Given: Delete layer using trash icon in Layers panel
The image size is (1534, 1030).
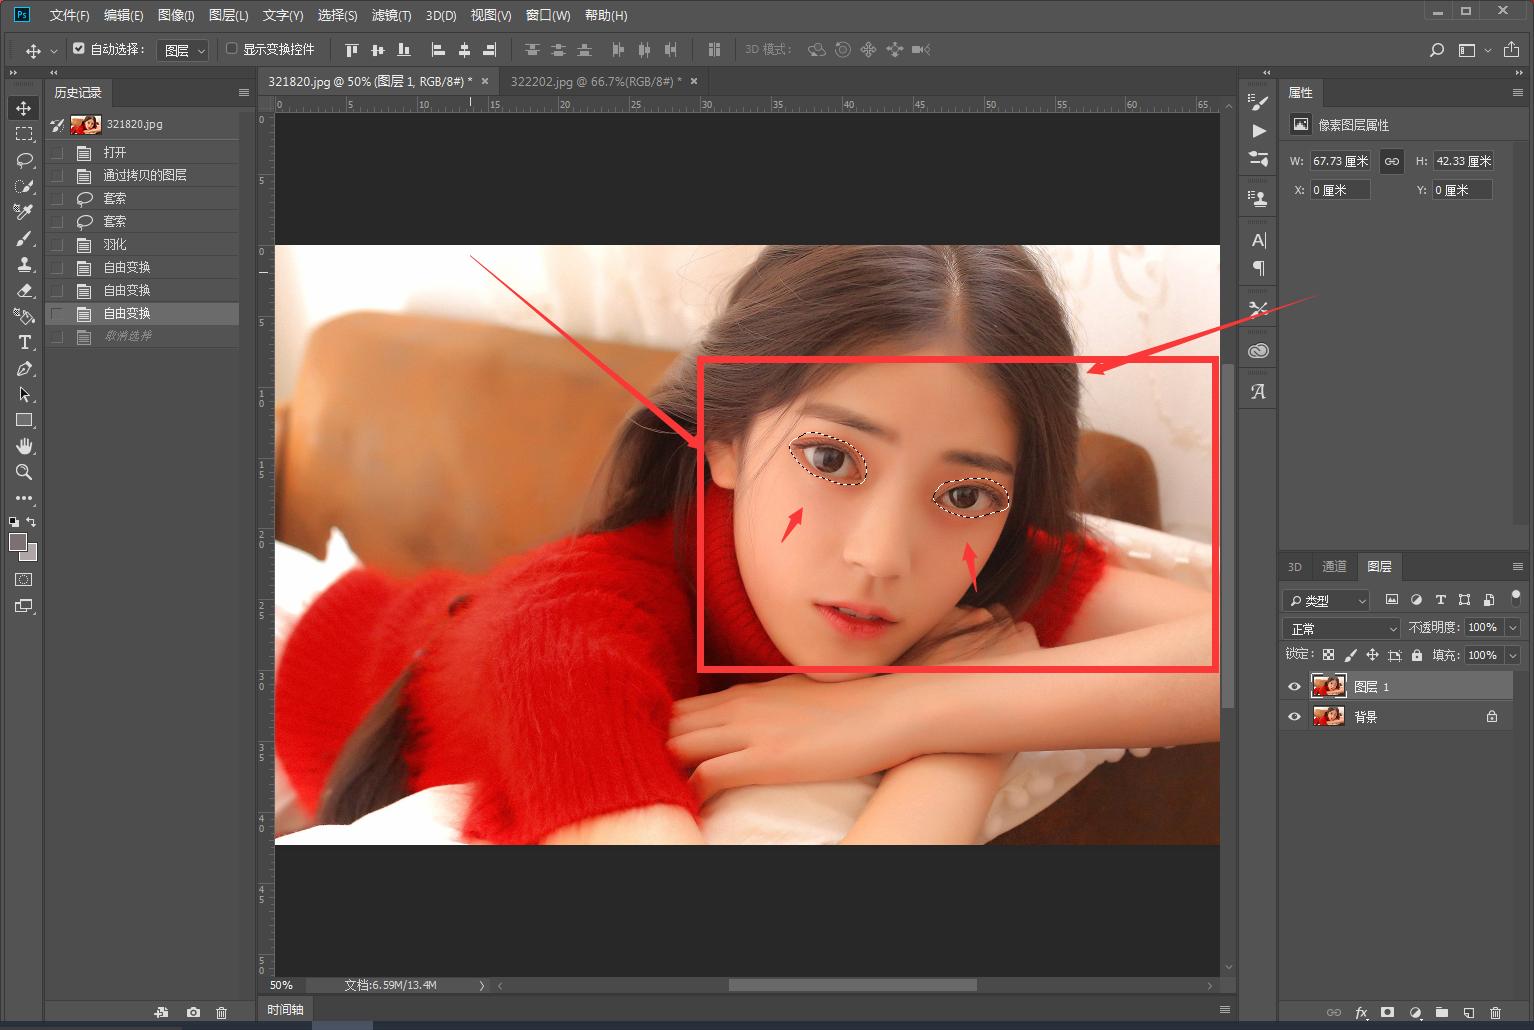Looking at the screenshot, I should point(1495,1012).
